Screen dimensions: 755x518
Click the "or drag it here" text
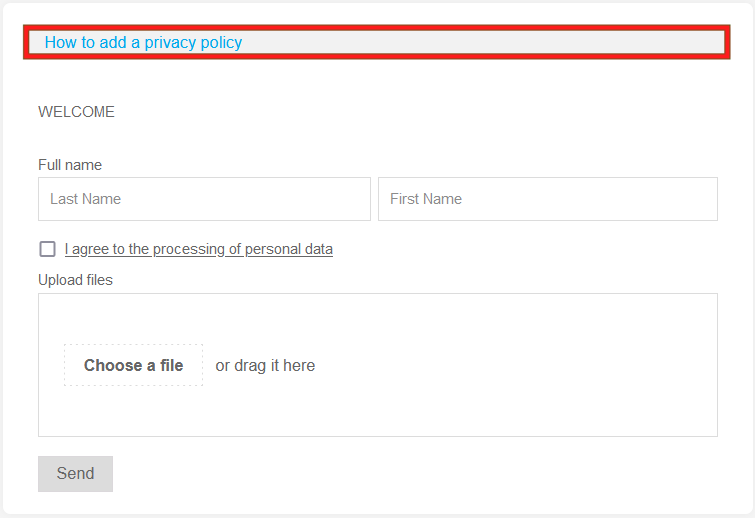tap(265, 366)
